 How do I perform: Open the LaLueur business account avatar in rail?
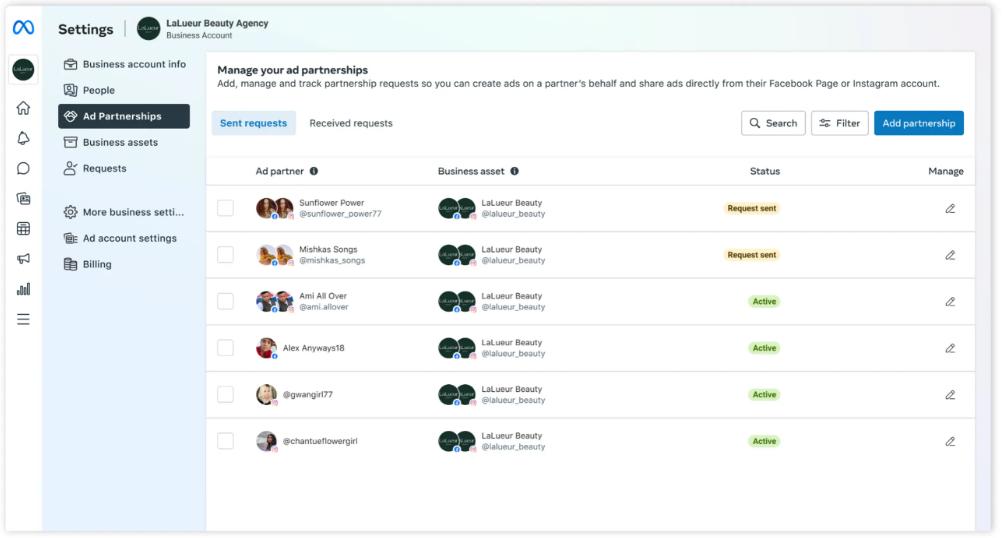(23, 69)
